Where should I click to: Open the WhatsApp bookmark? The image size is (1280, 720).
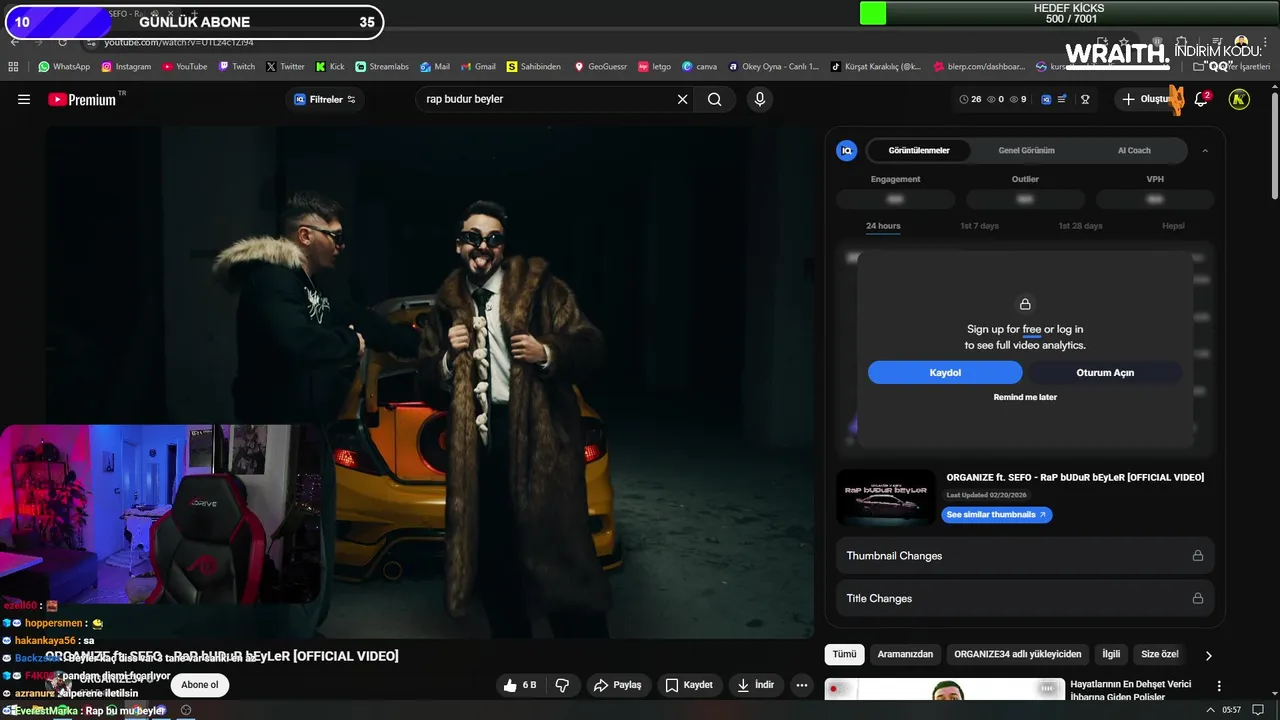click(x=64, y=67)
